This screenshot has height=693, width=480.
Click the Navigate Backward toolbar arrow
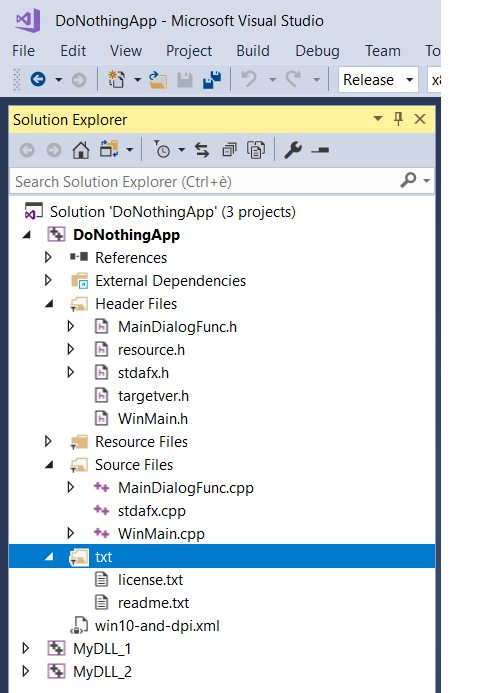pos(38,80)
